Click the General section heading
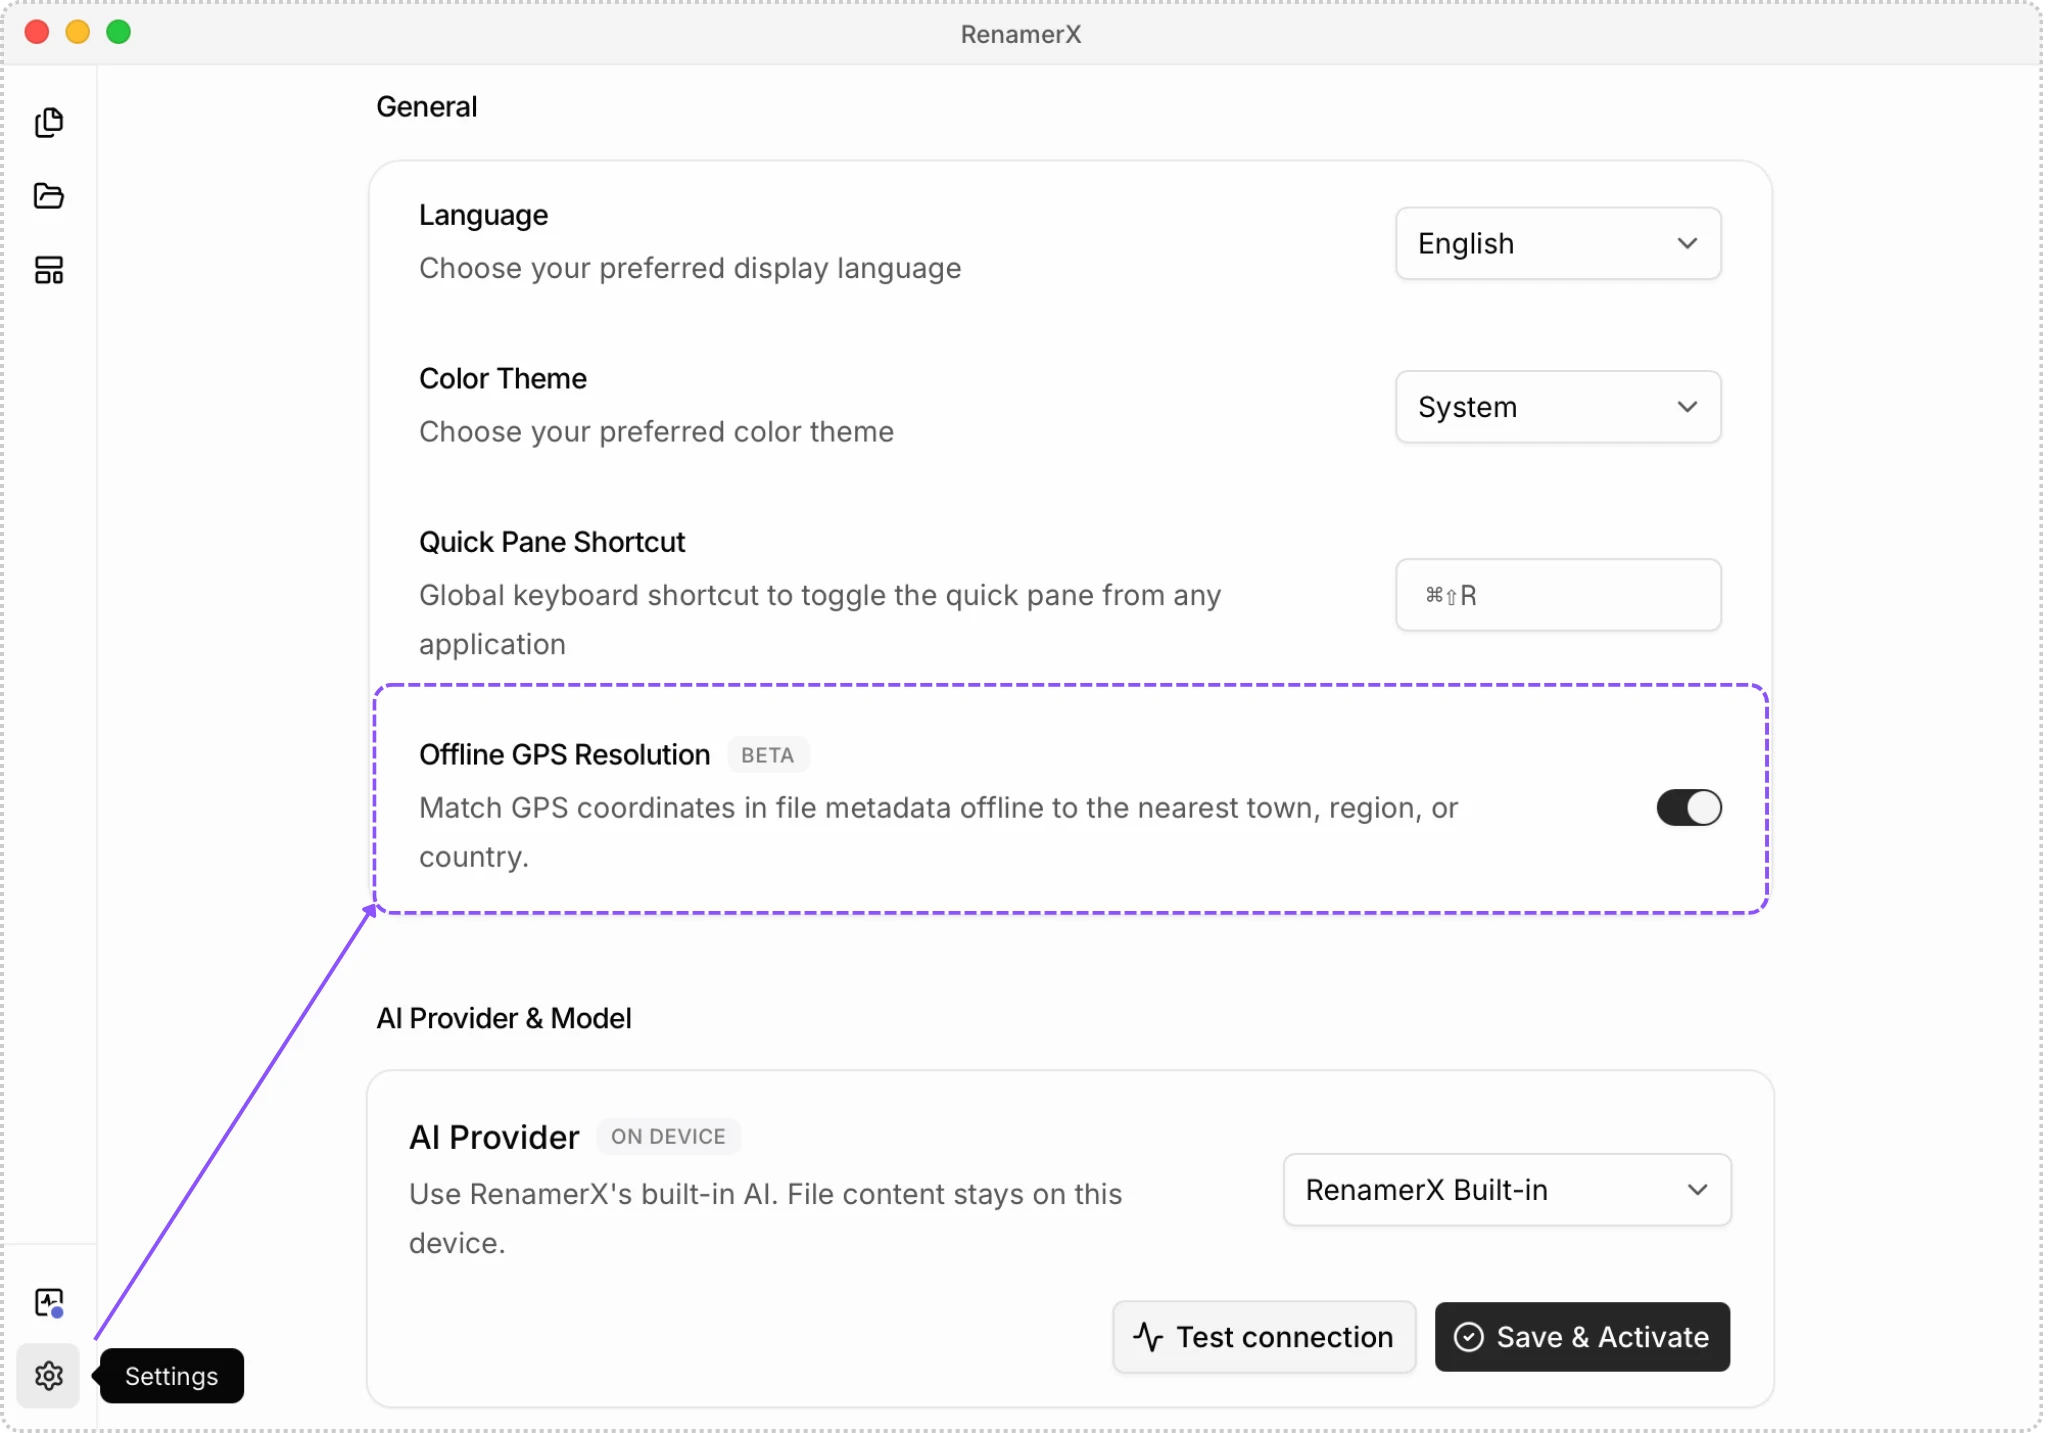Viewport: 2048px width, 1433px height. pos(427,107)
